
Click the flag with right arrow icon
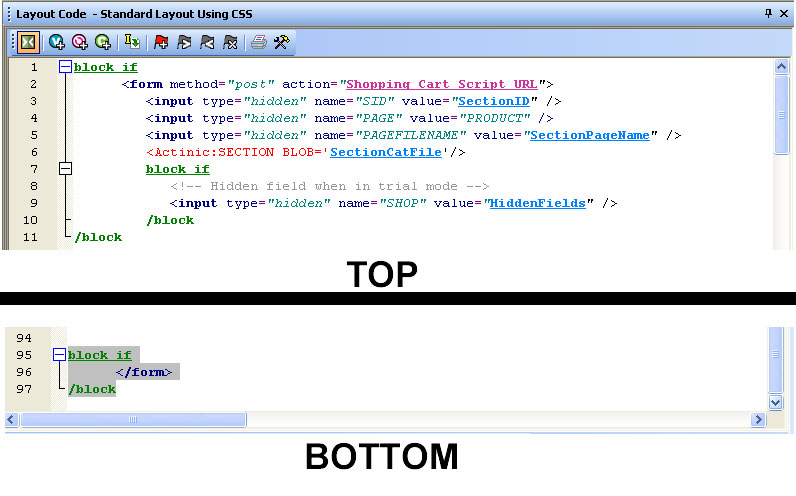(x=183, y=42)
